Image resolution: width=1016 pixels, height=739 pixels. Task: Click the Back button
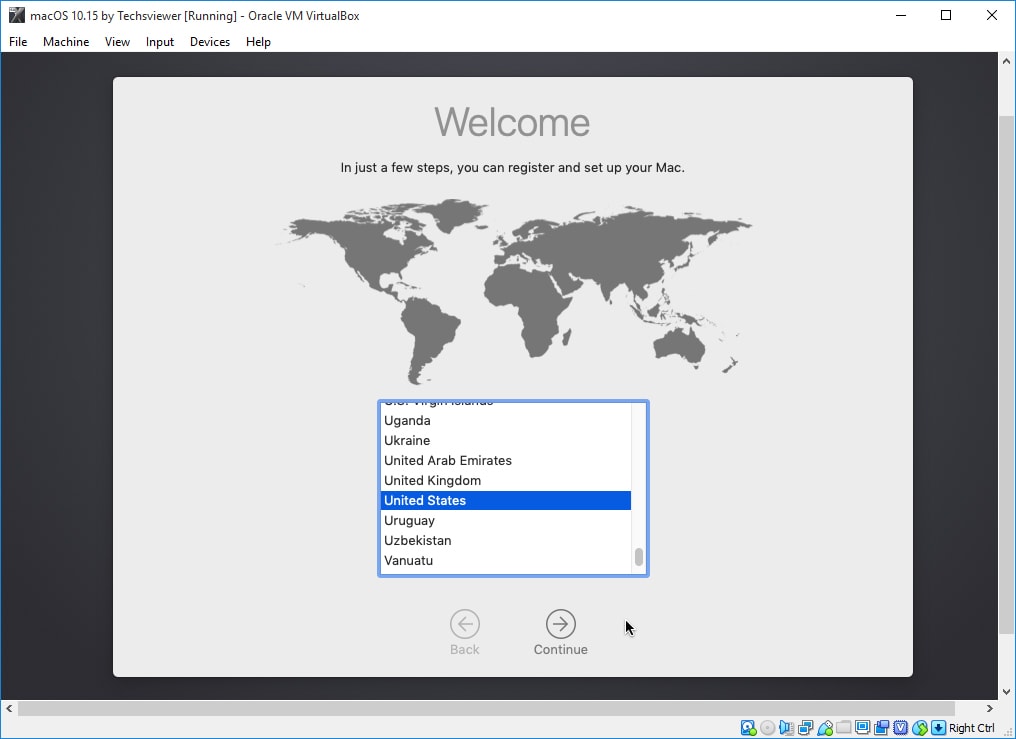point(464,622)
